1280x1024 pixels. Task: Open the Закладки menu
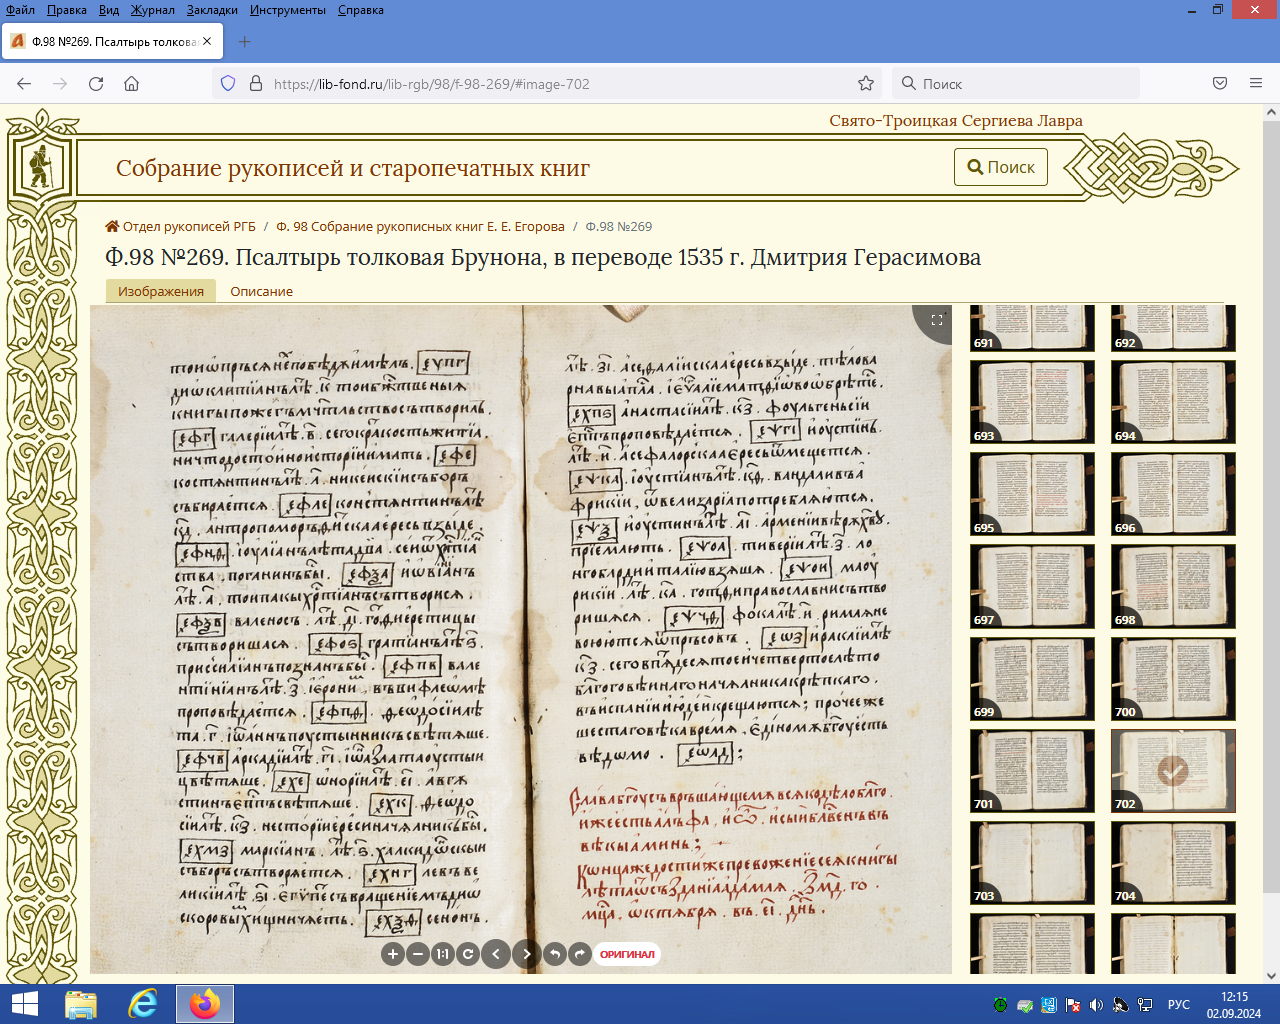(x=212, y=10)
